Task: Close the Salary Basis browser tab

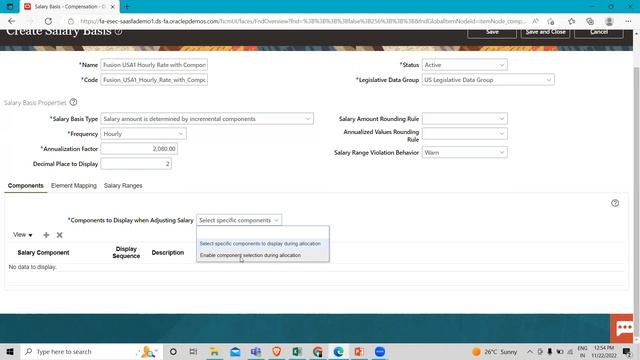Action: tap(113, 7)
